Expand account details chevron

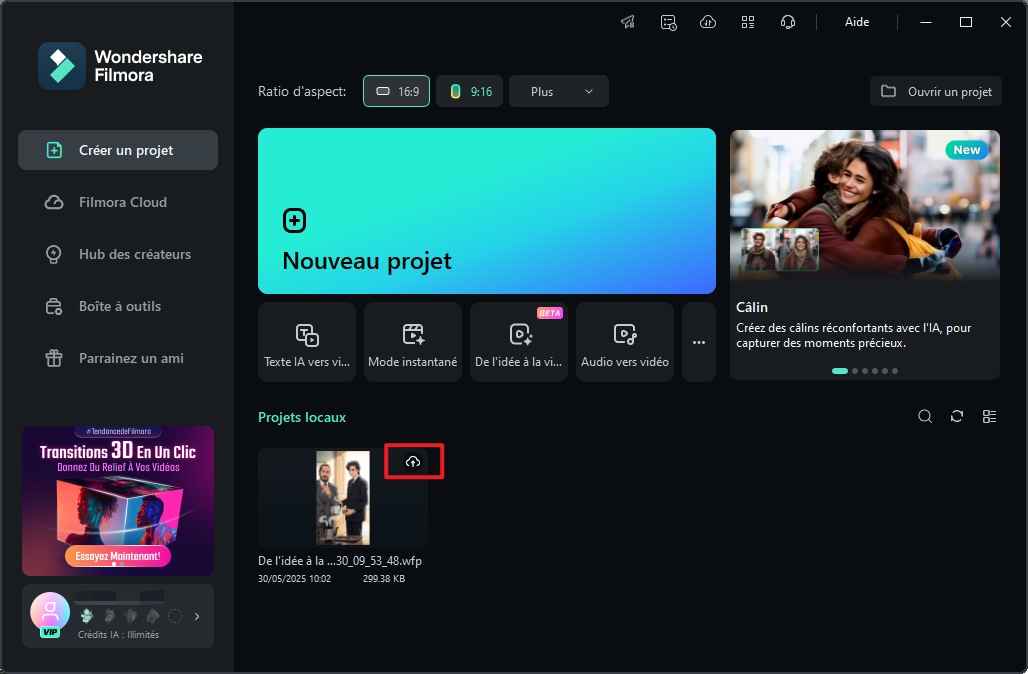(197, 616)
